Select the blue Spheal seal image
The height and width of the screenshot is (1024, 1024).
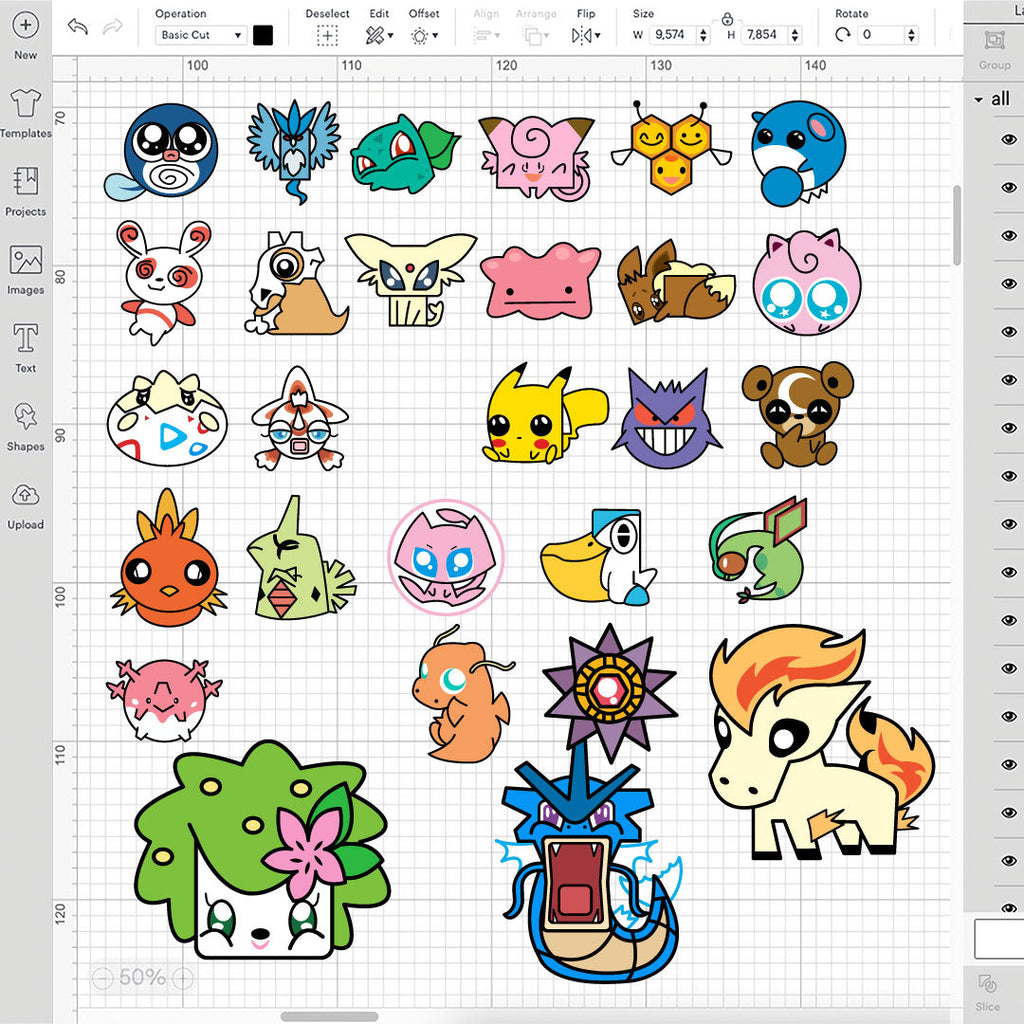(x=797, y=153)
